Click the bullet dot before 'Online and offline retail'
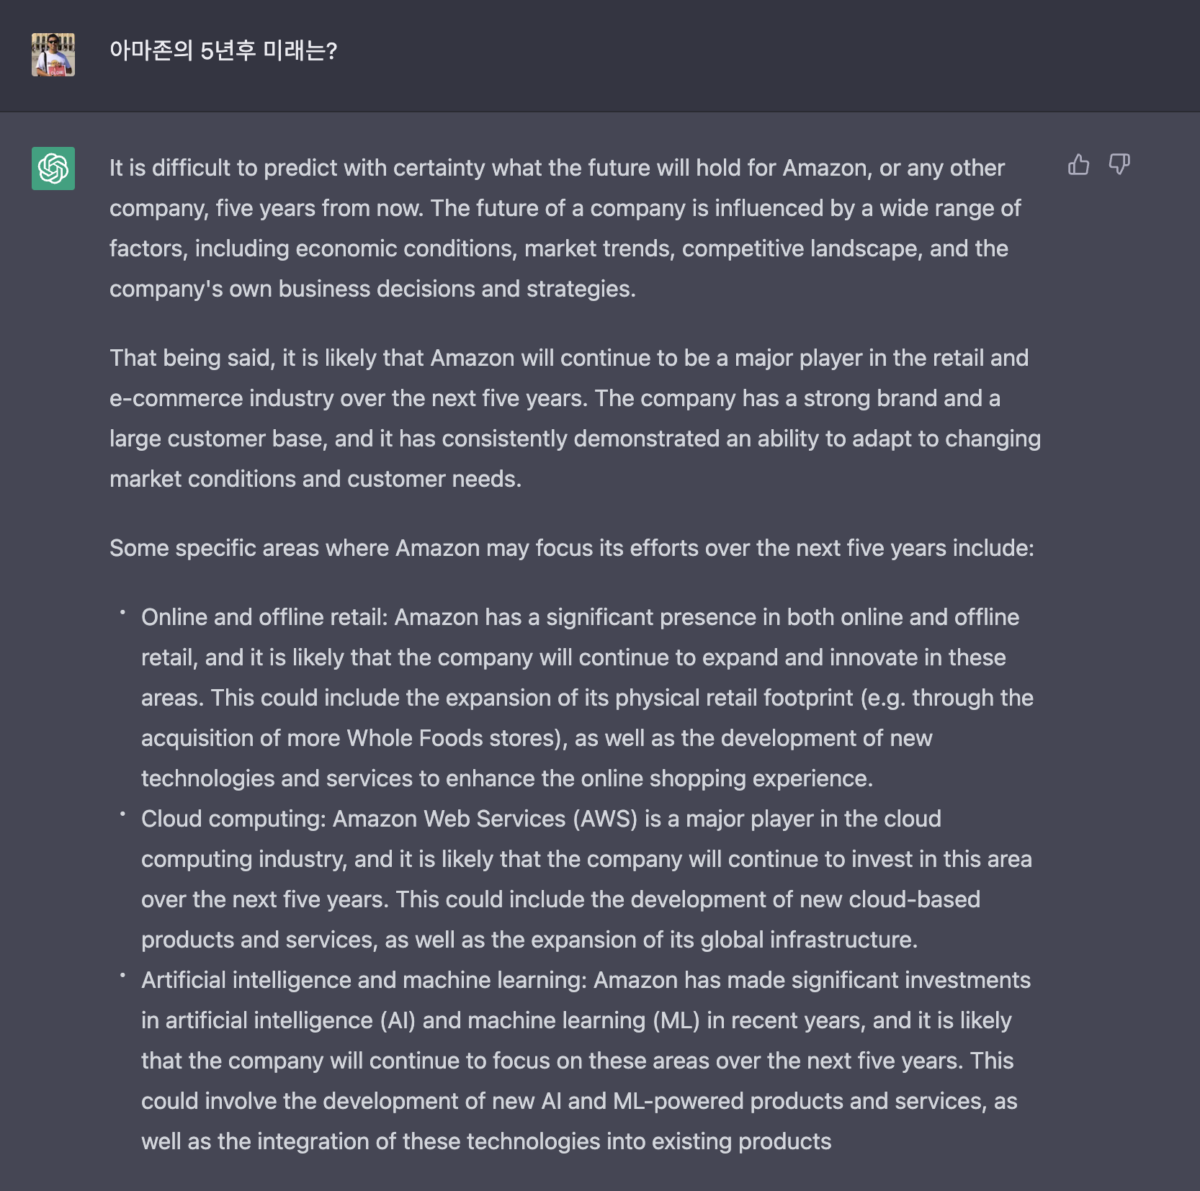The image size is (1200, 1191). pyautogui.click(x=122, y=612)
